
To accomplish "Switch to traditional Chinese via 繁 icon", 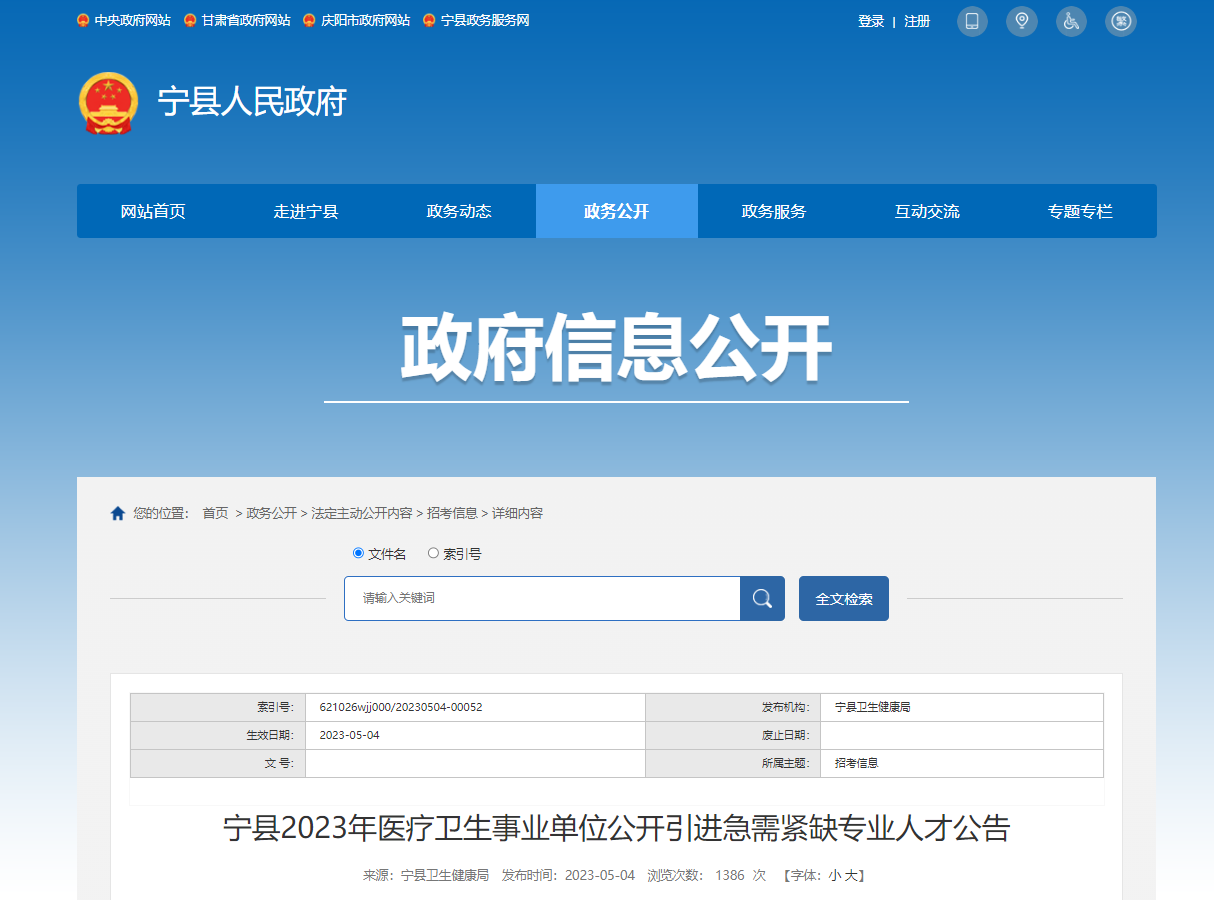I will [x=1121, y=21].
